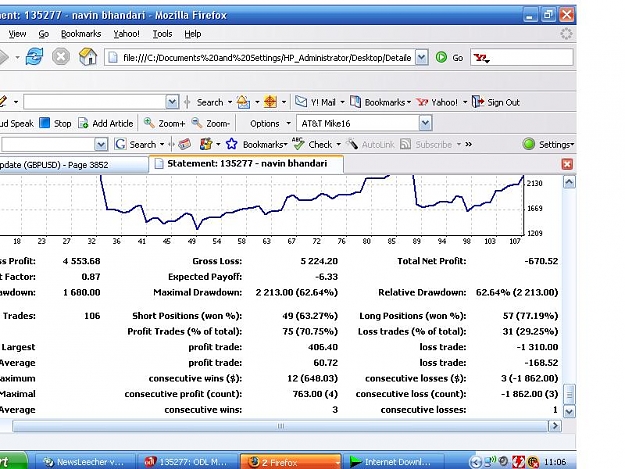625x469 pixels.
Task: Open NewsLeecher in the taskbar
Action: pos(85,462)
